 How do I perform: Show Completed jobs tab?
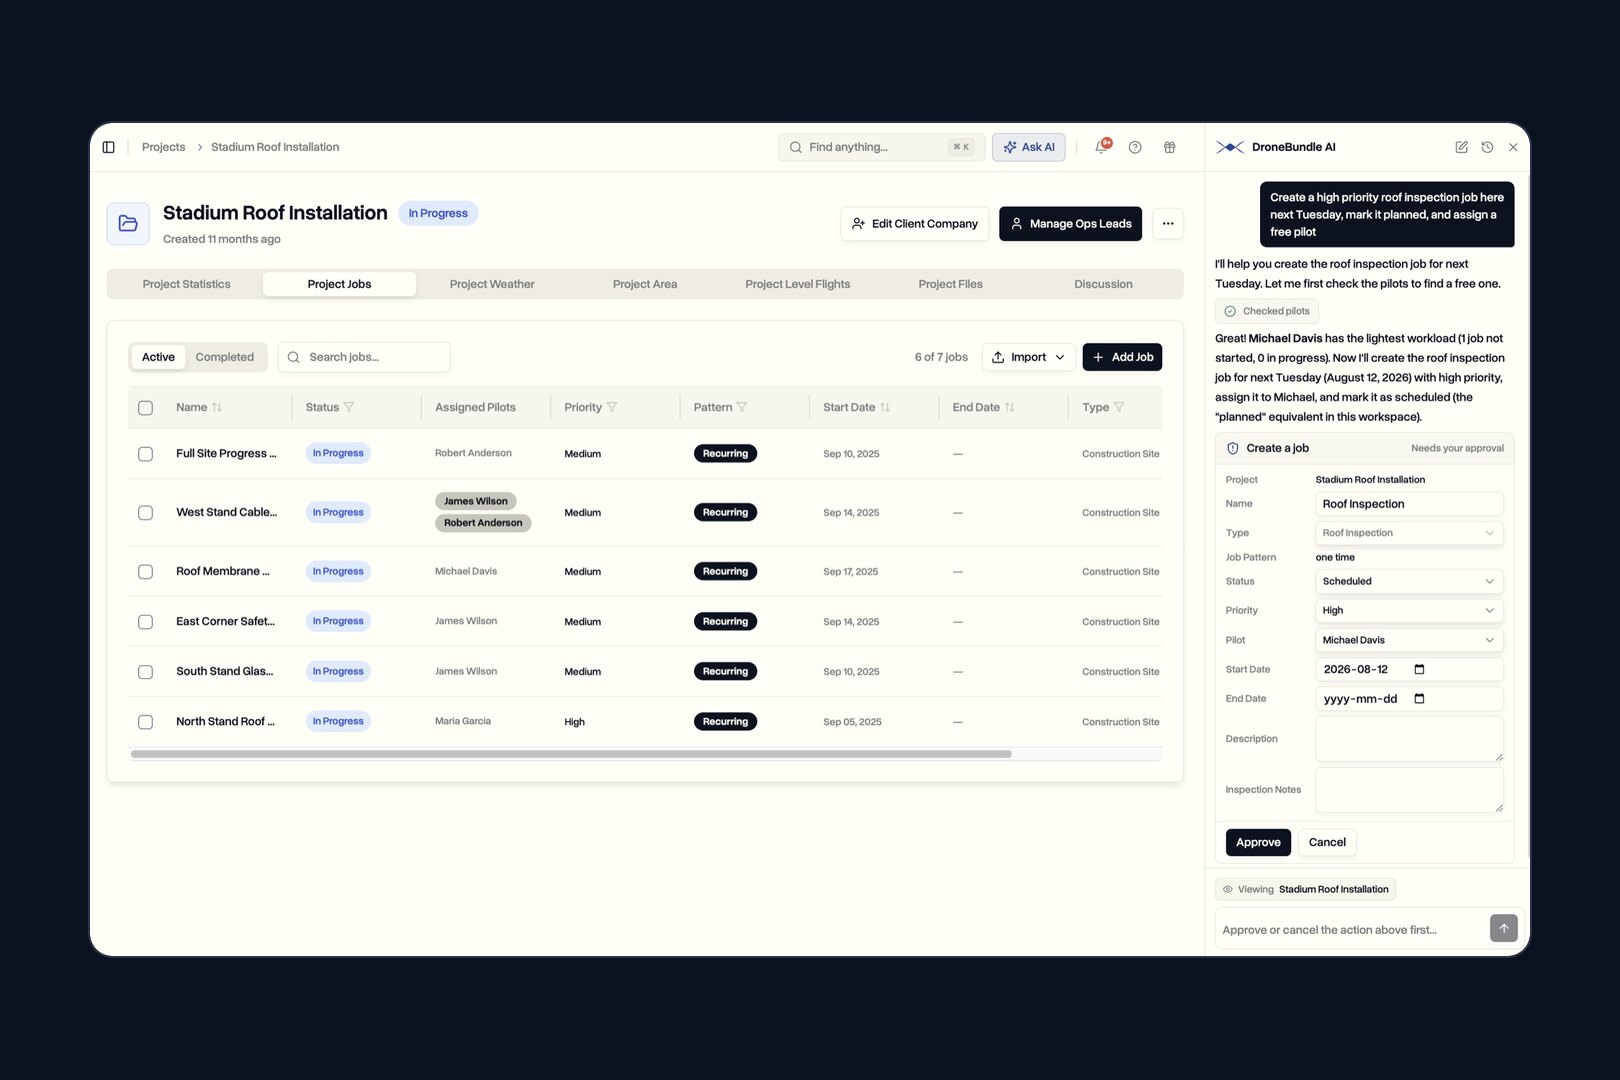pyautogui.click(x=225, y=357)
